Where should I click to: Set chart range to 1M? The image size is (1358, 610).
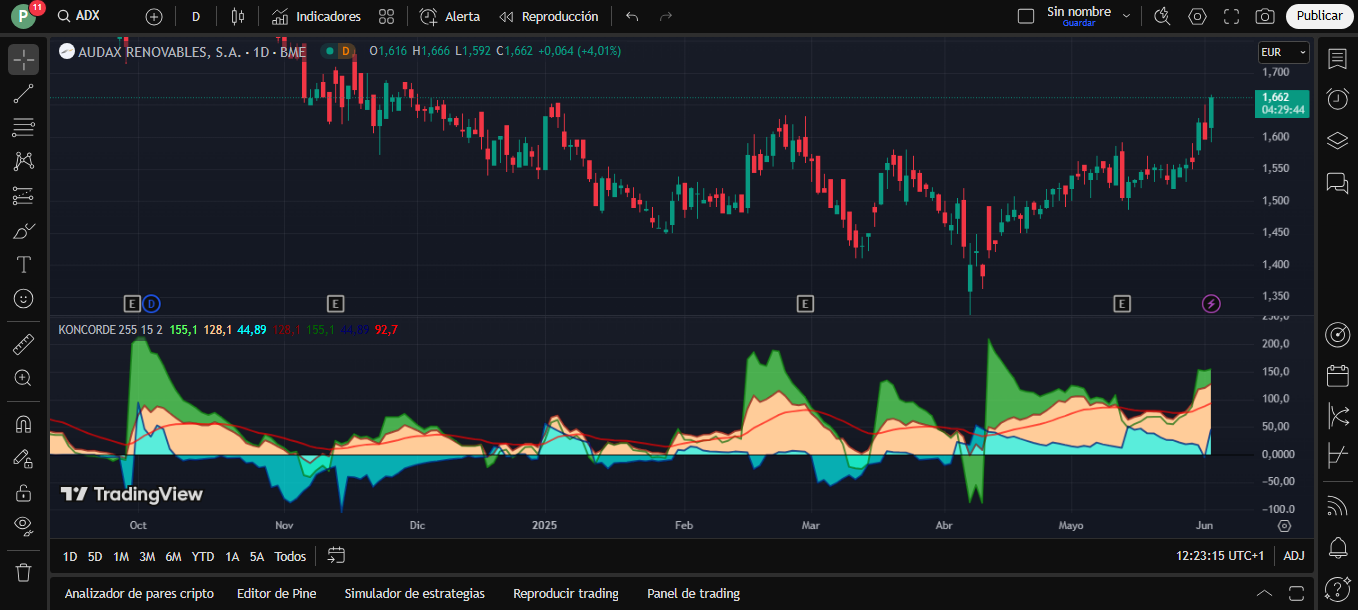121,556
